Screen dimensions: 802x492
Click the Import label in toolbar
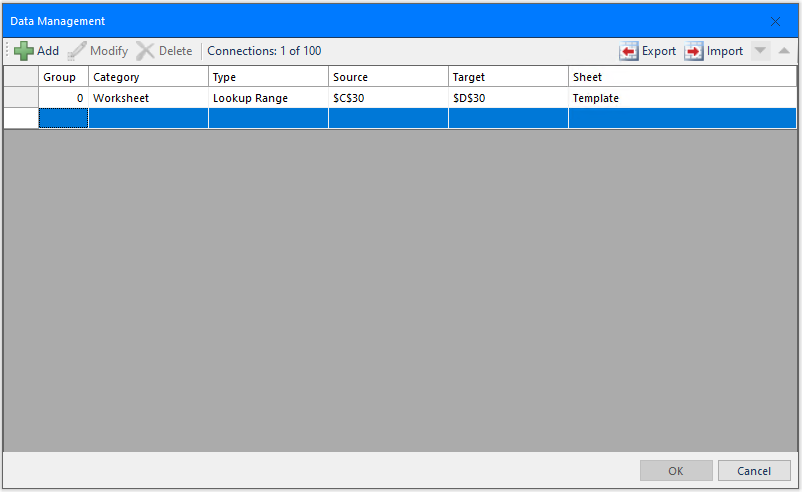pos(725,51)
